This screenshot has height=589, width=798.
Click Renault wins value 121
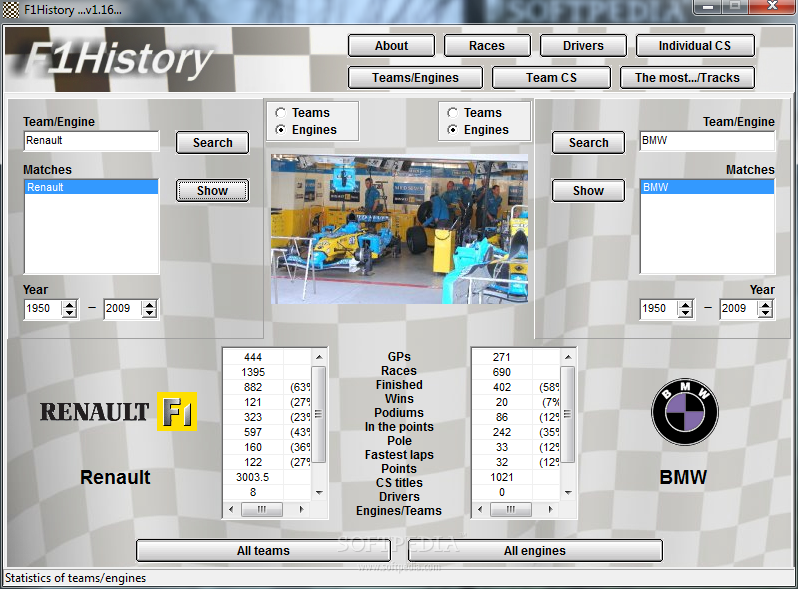click(253, 402)
